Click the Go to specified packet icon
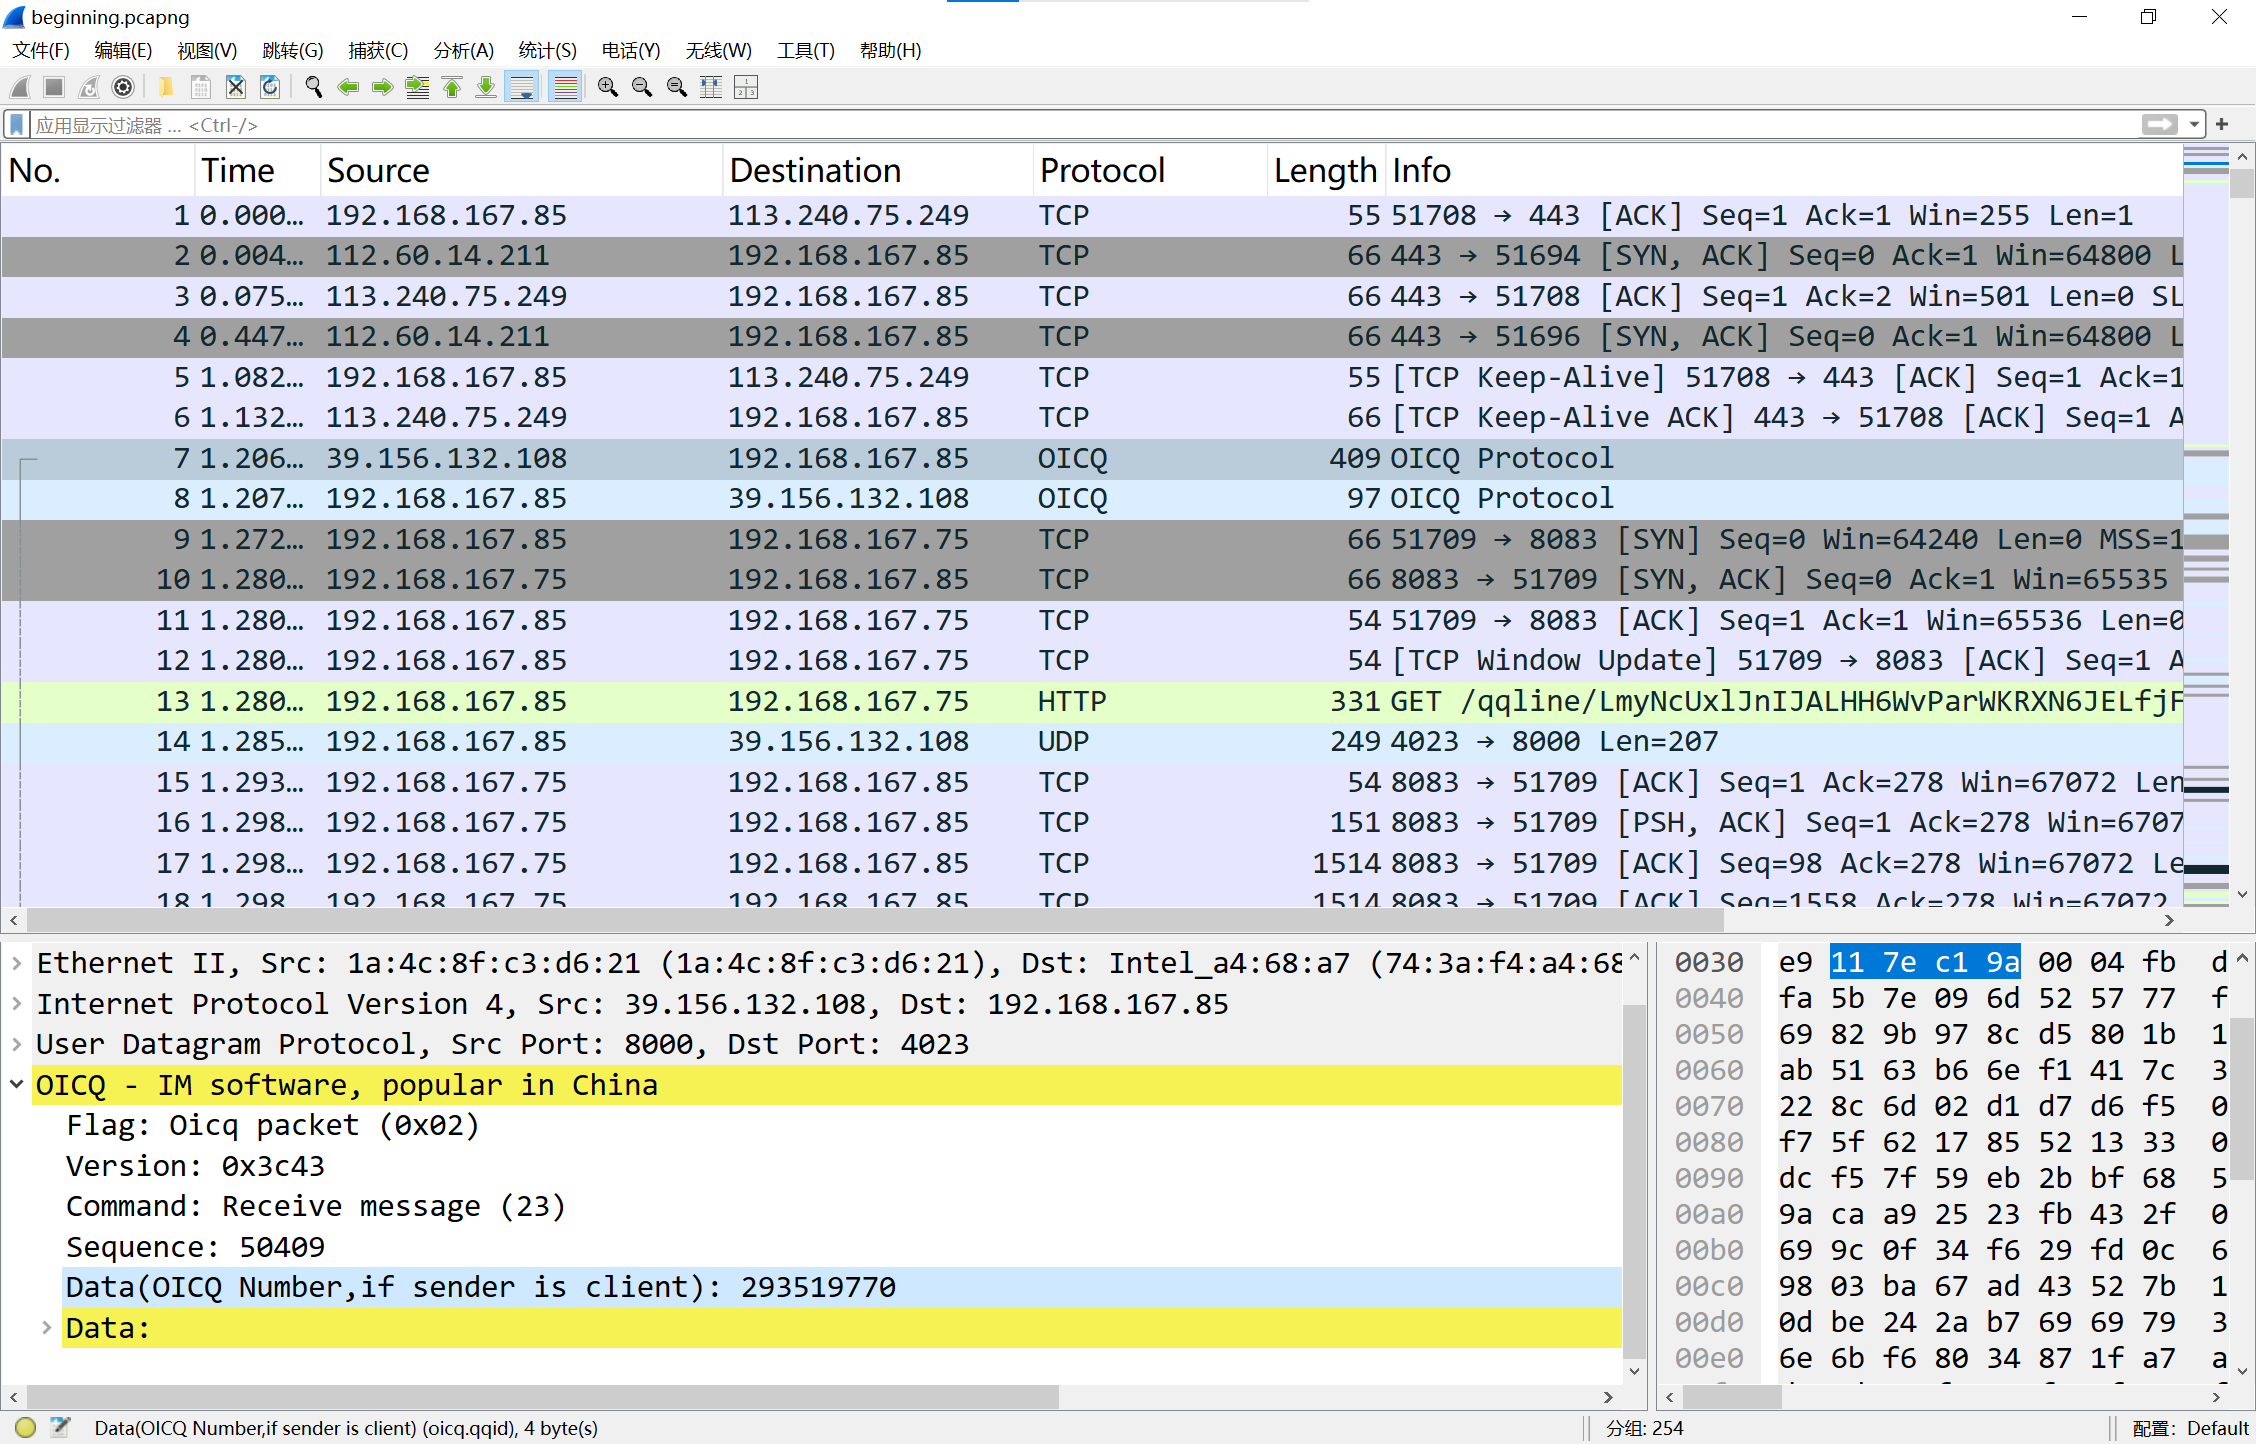Screen dimensions: 2256x1444 417,88
